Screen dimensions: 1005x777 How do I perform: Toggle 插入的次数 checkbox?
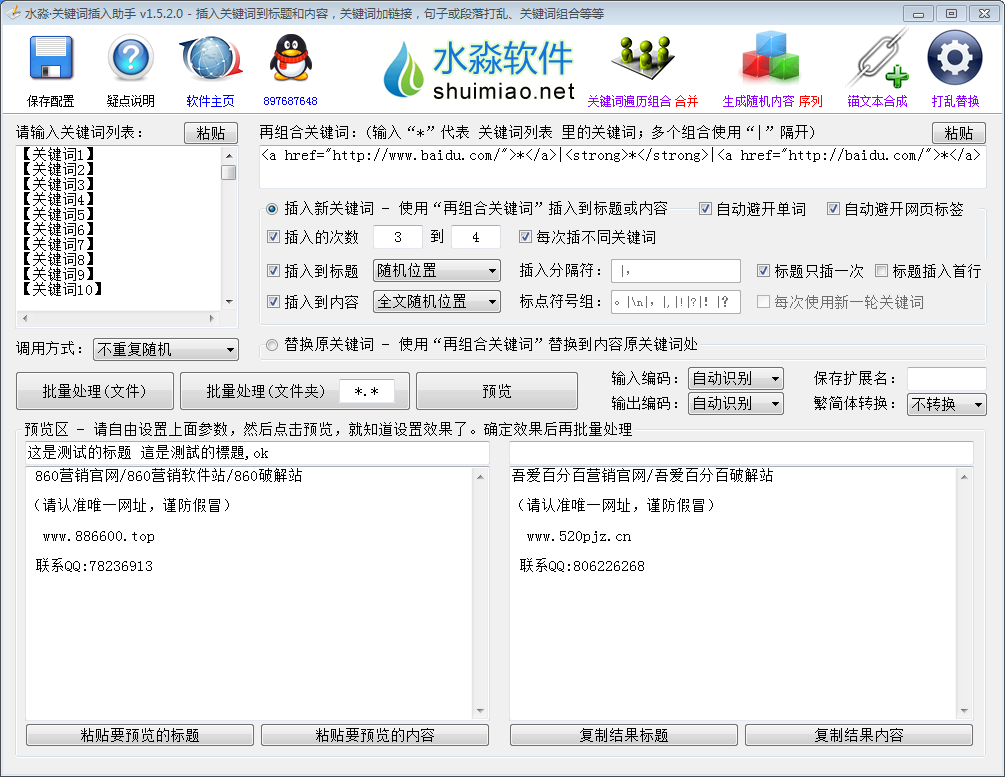[273, 237]
